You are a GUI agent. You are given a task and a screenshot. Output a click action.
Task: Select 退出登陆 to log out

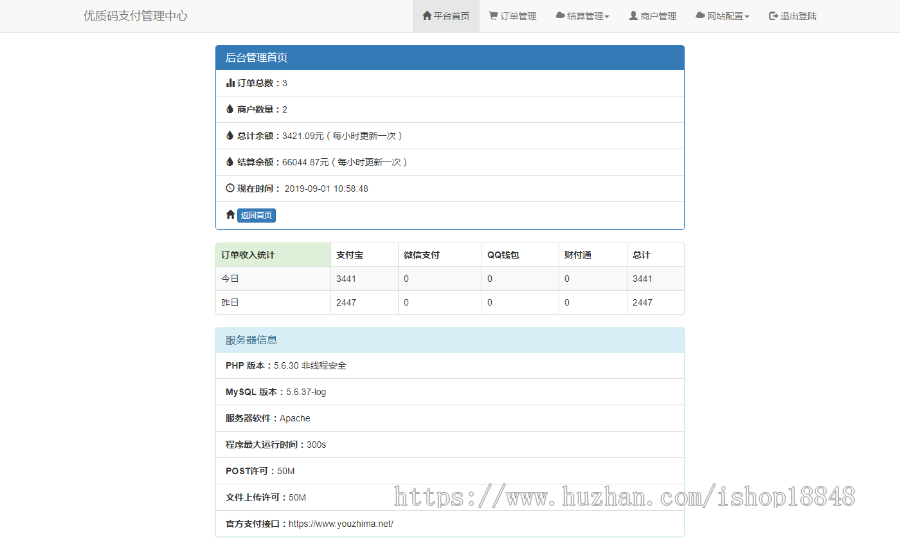[x=793, y=16]
